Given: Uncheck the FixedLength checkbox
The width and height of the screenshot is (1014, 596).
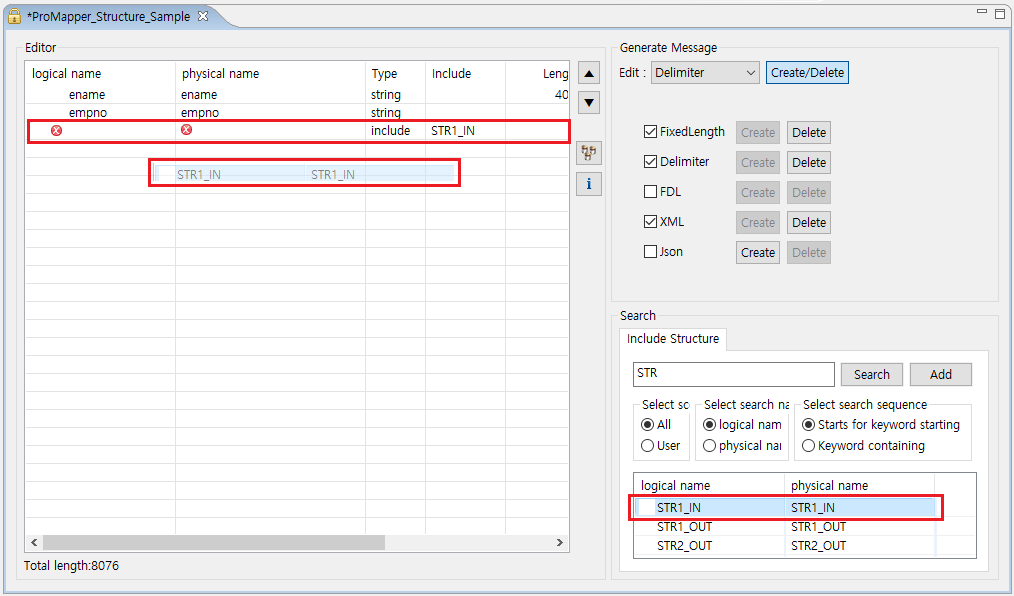Looking at the screenshot, I should 651,132.
